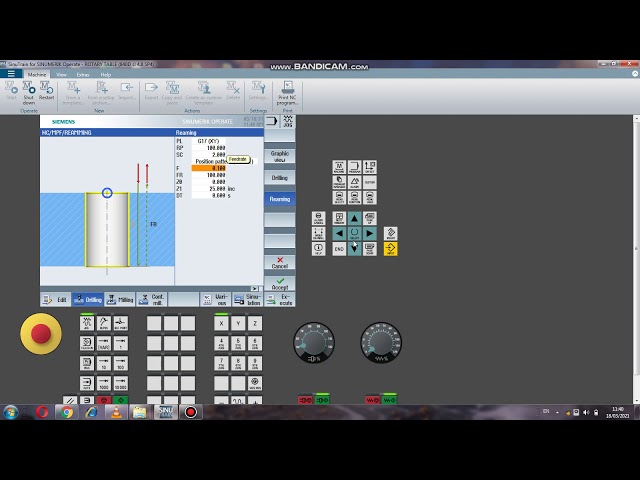
Task: Select the 1000 increment key
Action: (104, 383)
